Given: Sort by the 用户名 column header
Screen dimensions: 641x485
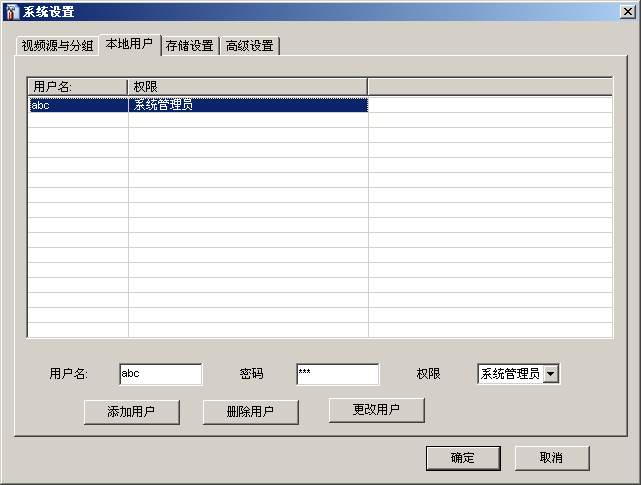Looking at the screenshot, I should coord(78,87).
